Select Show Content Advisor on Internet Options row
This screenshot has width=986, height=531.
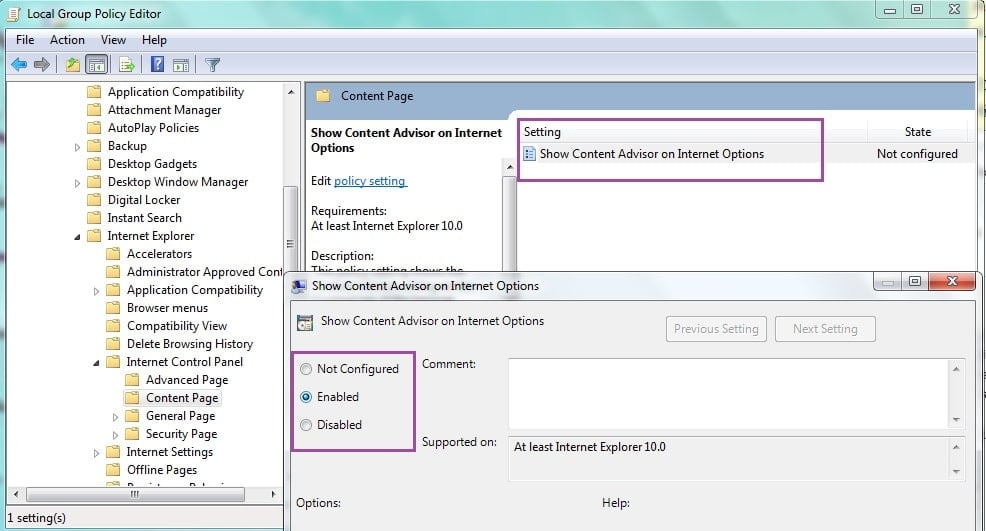651,154
